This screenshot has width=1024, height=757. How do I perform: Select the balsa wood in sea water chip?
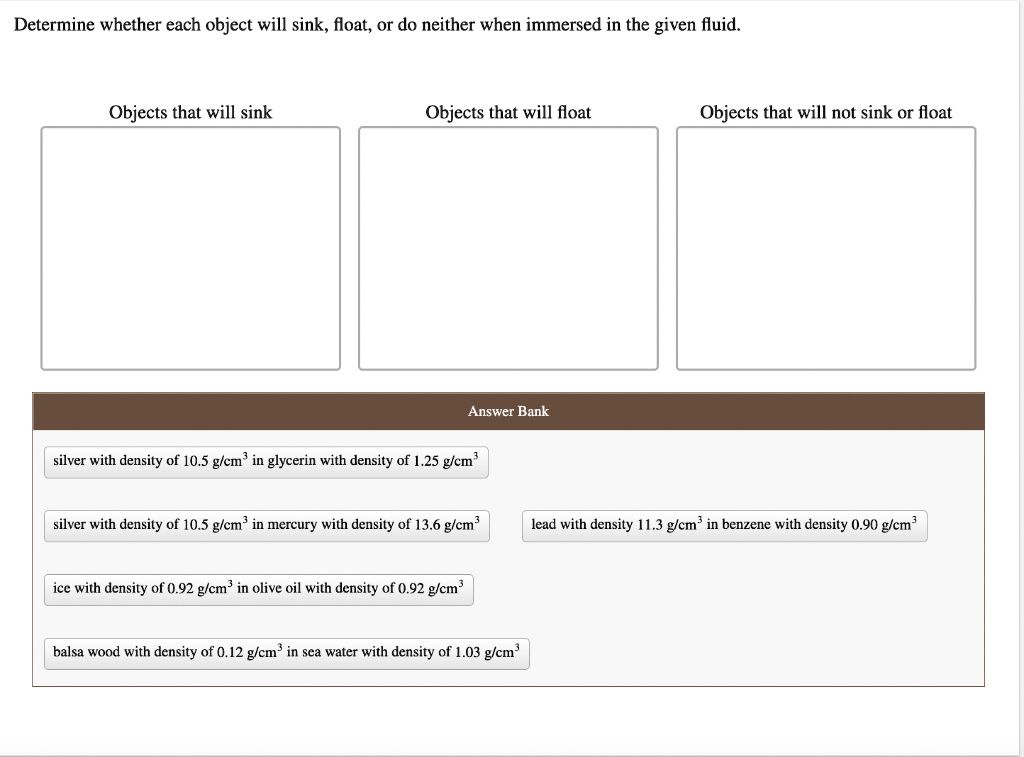point(286,653)
